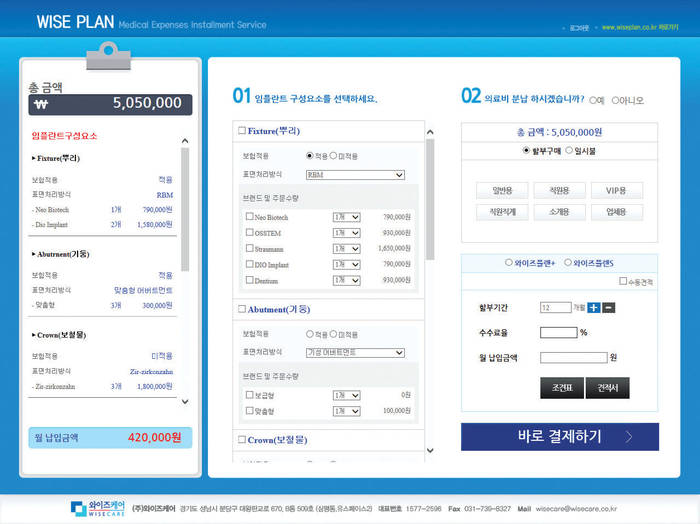Viewport: 700px width, 524px height.
Task: Open the RBM surface treatment dropdown
Action: pyautogui.click(x=354, y=175)
